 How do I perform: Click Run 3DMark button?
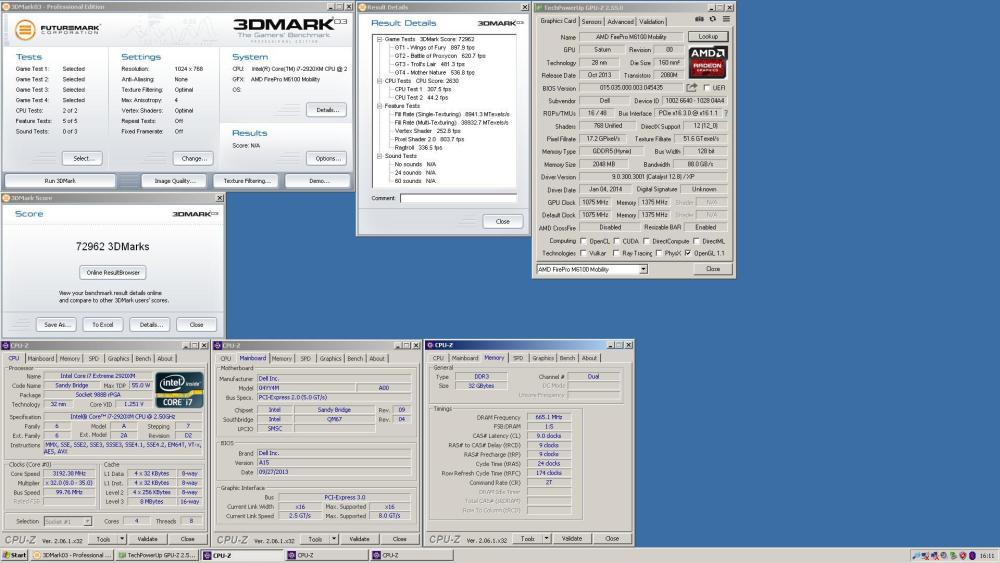(x=60, y=181)
